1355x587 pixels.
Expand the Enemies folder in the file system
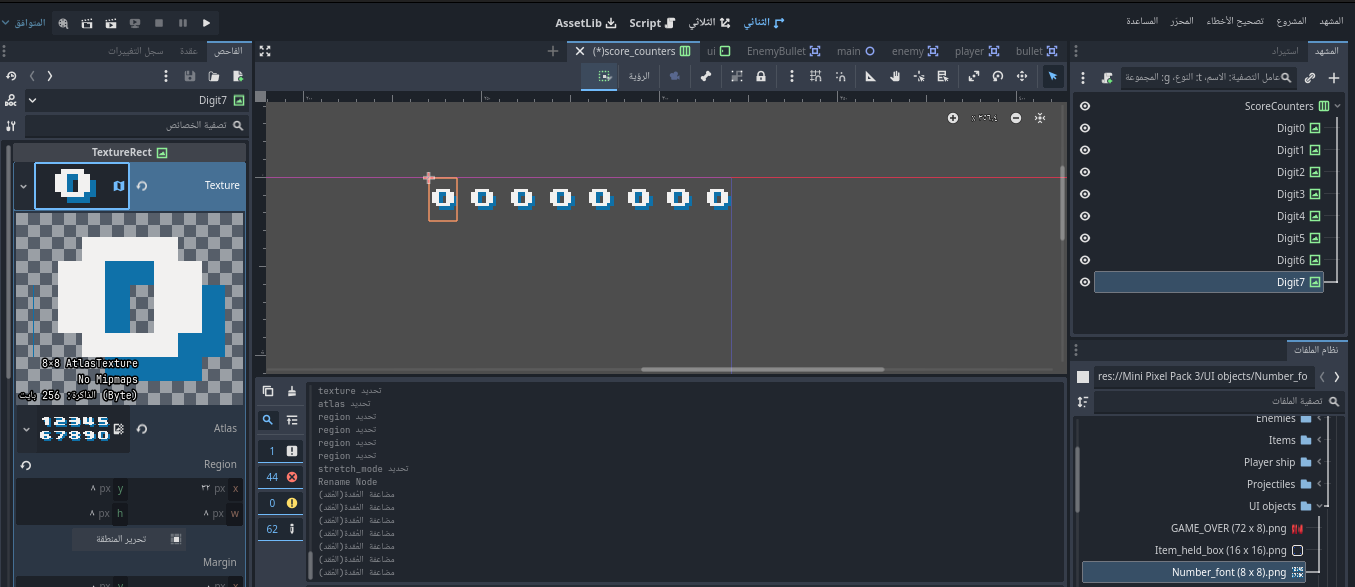tap(1320, 419)
